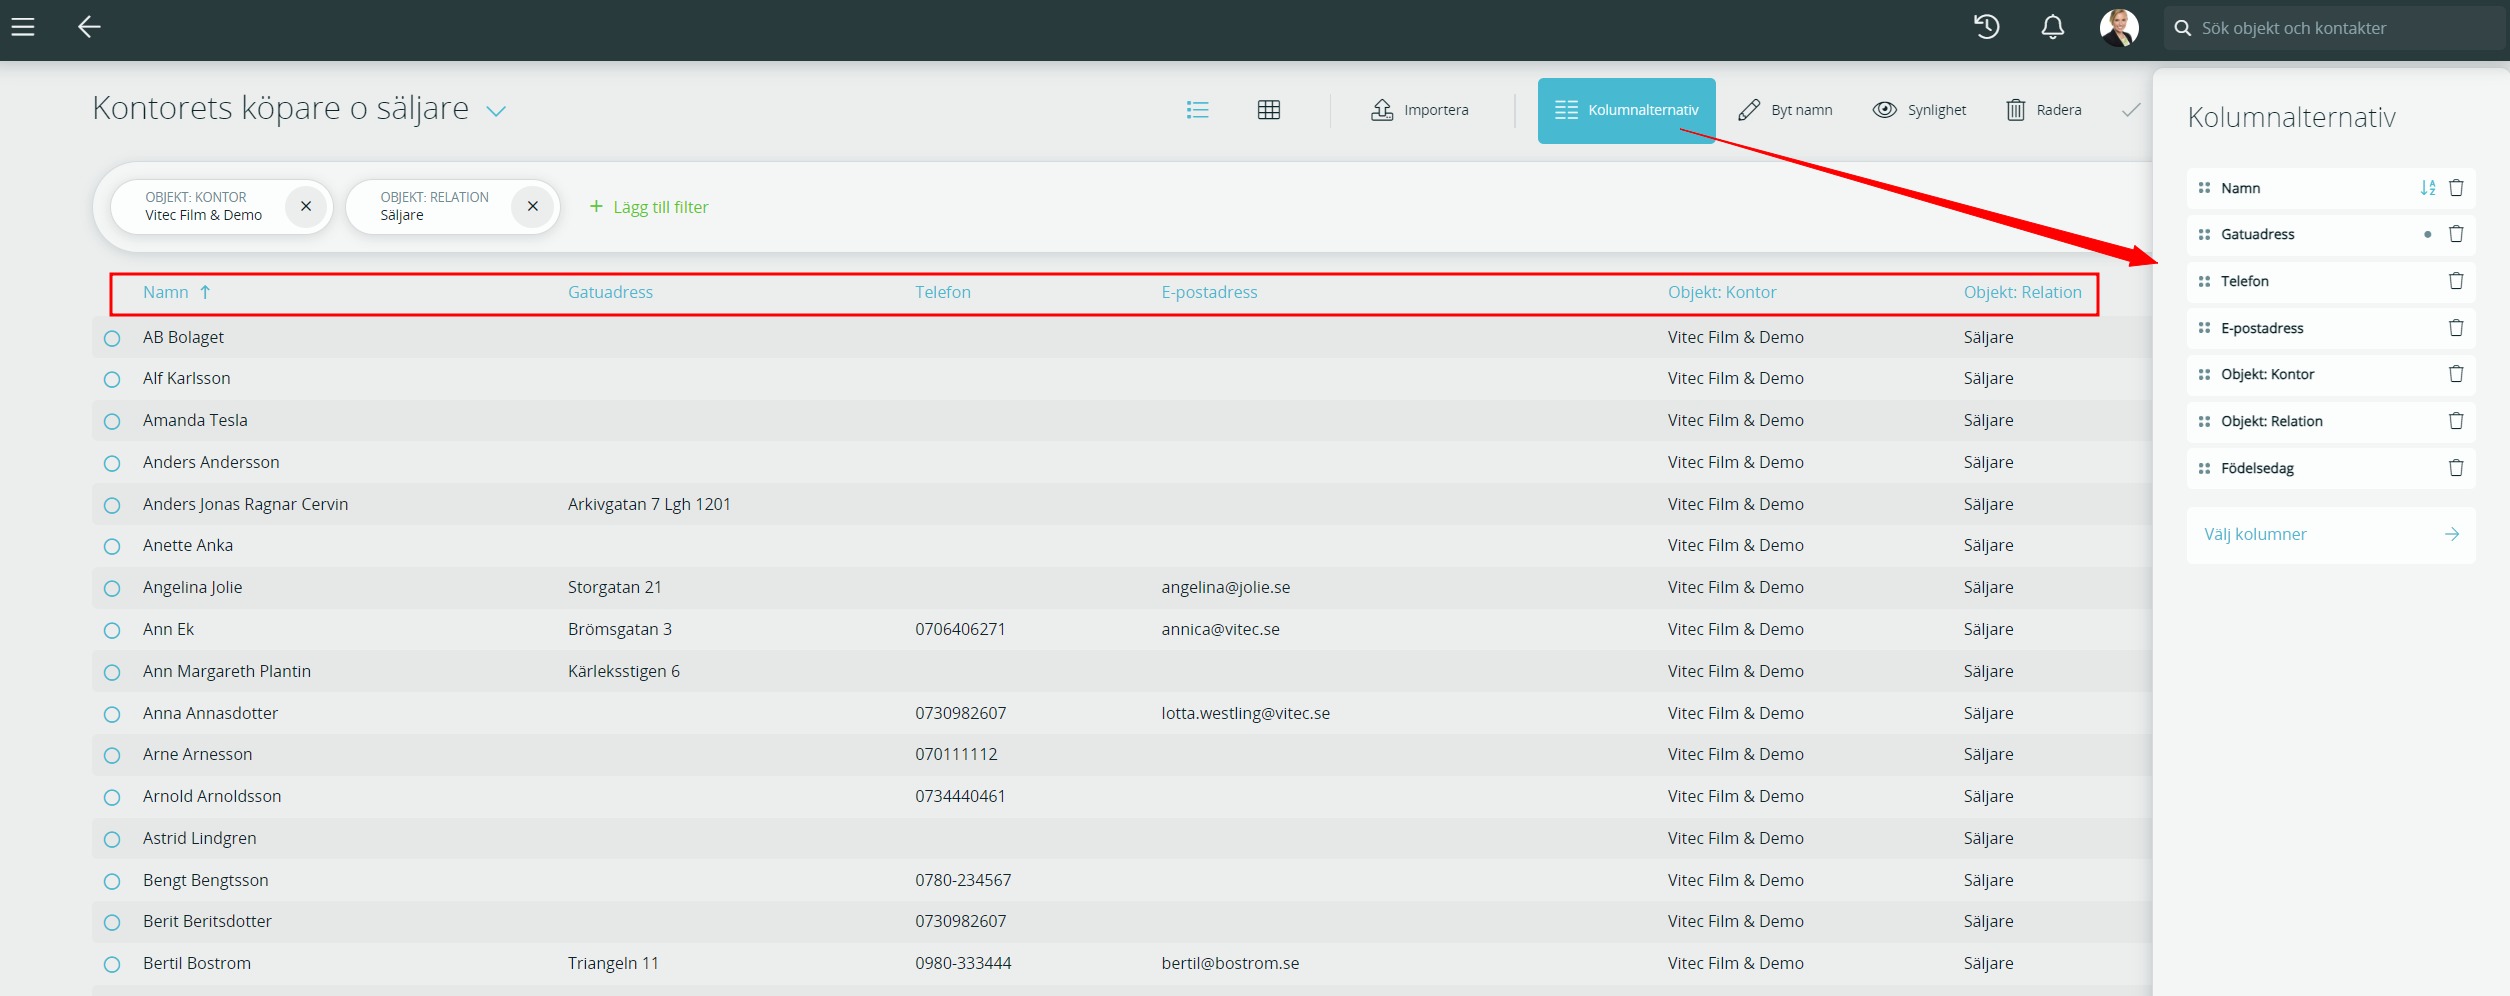The height and width of the screenshot is (996, 2510).
Task: Click the email angelina@jolie.se
Action: [1225, 587]
